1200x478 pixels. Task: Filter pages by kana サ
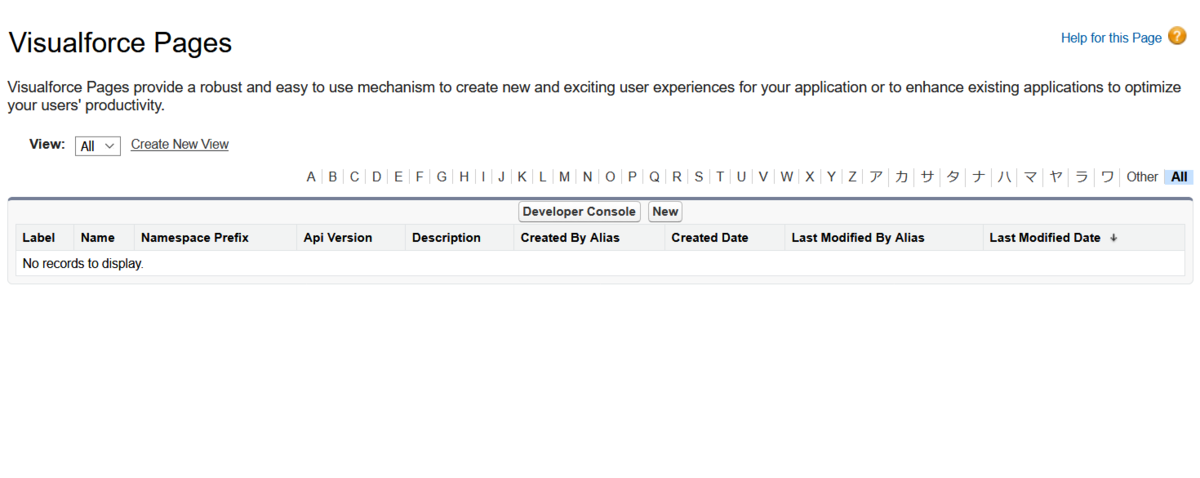(927, 177)
